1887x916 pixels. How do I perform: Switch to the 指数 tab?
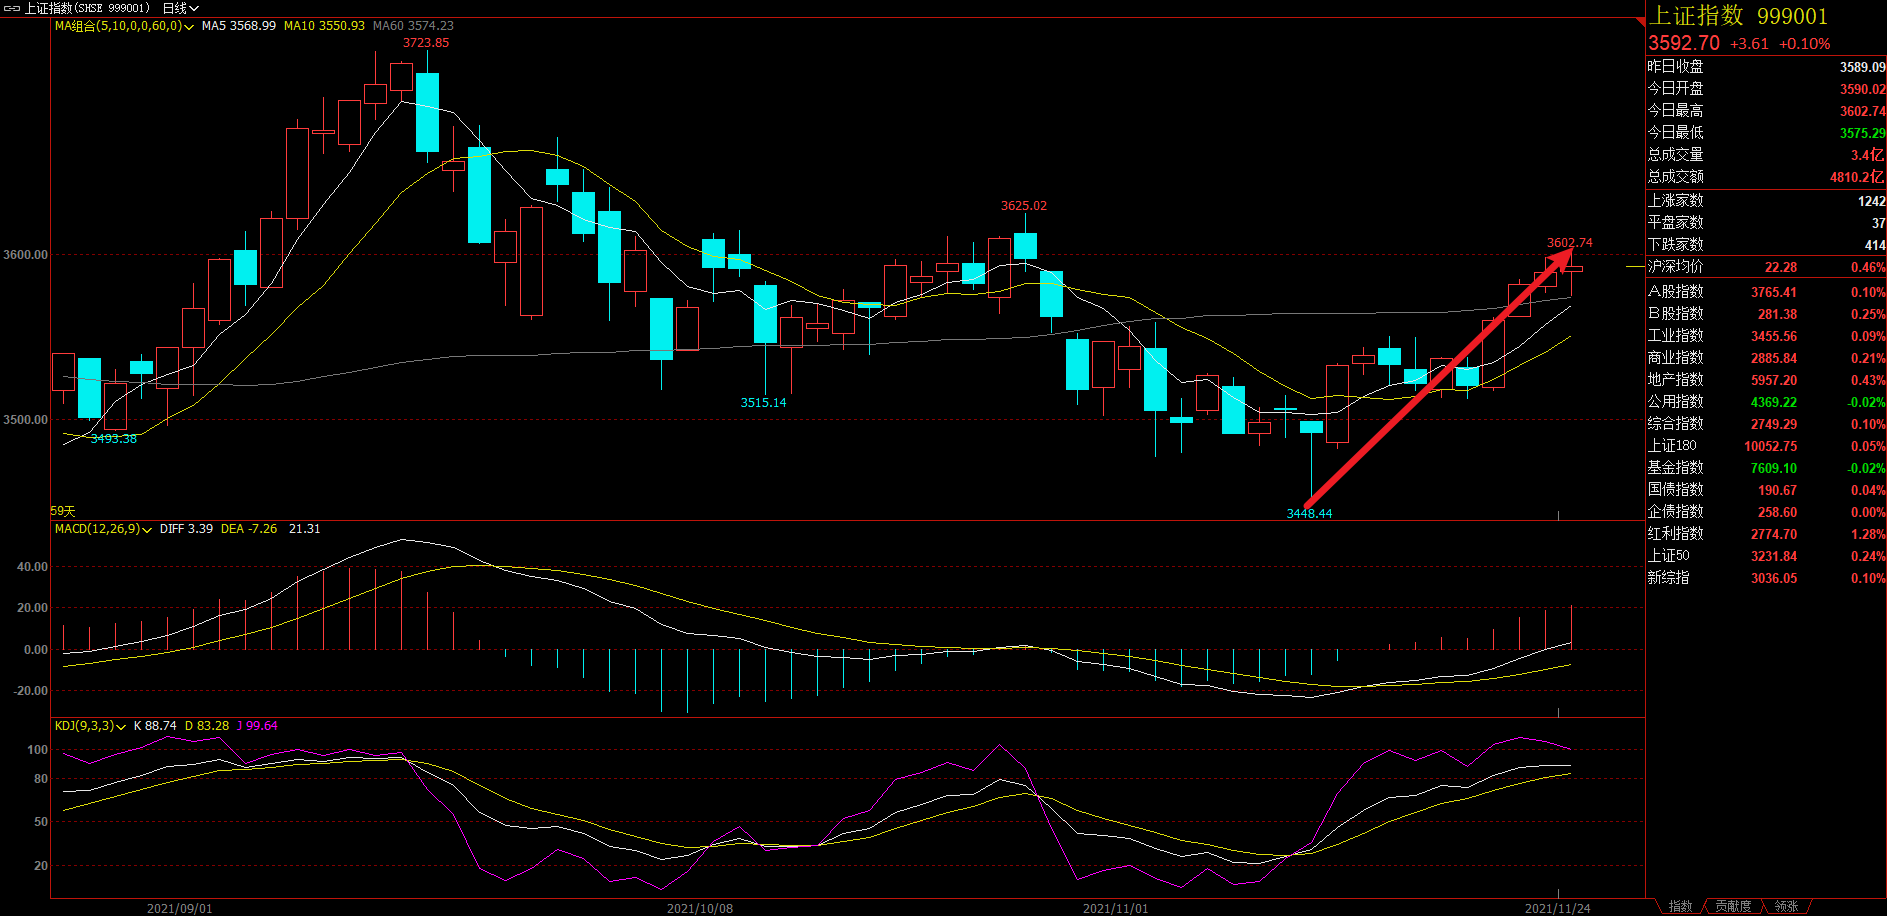(1680, 906)
